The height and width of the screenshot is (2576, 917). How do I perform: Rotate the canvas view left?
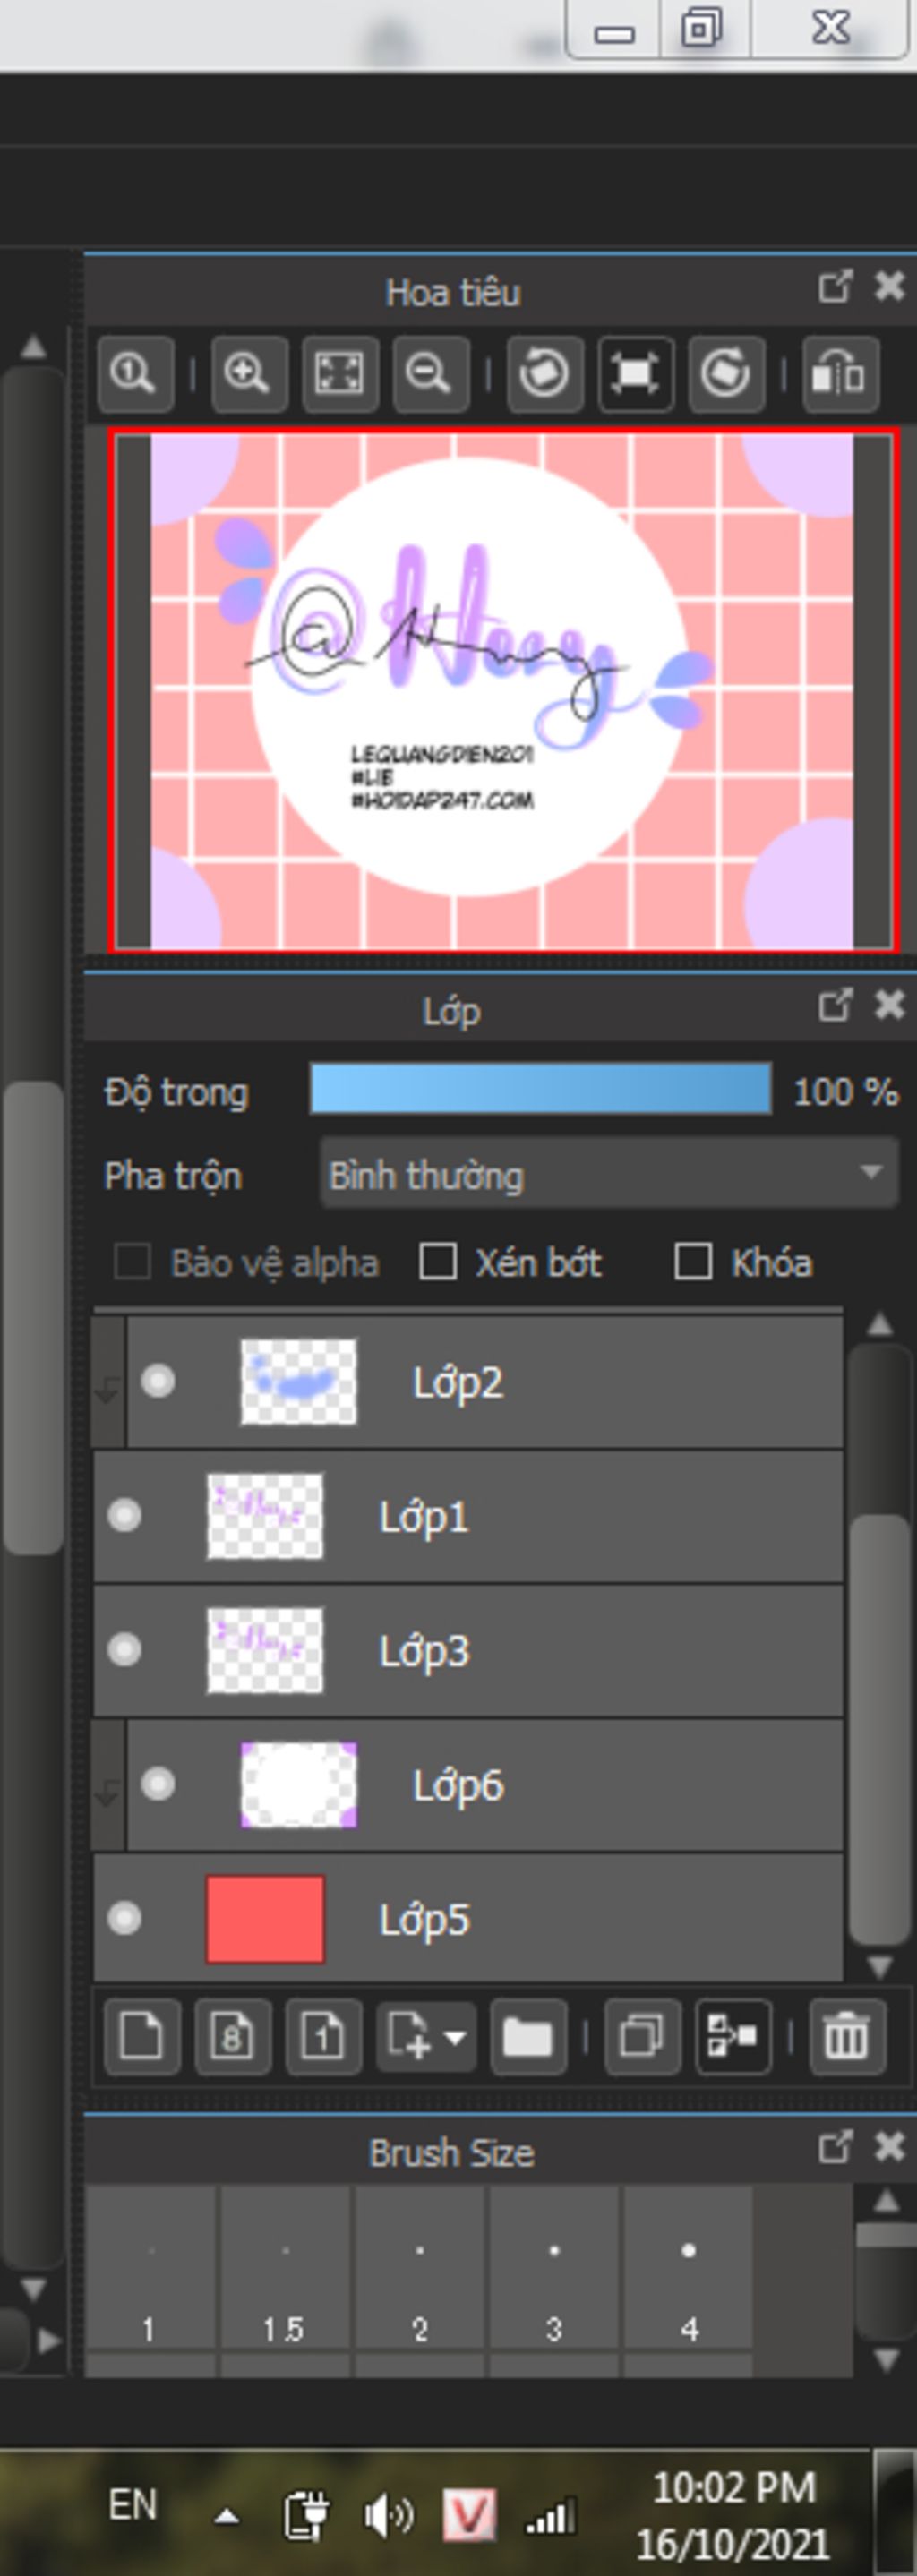pos(545,374)
